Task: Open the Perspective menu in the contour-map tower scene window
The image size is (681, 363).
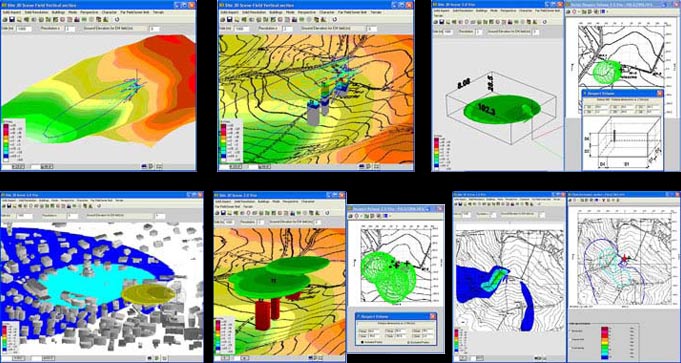Action: pos(307,12)
